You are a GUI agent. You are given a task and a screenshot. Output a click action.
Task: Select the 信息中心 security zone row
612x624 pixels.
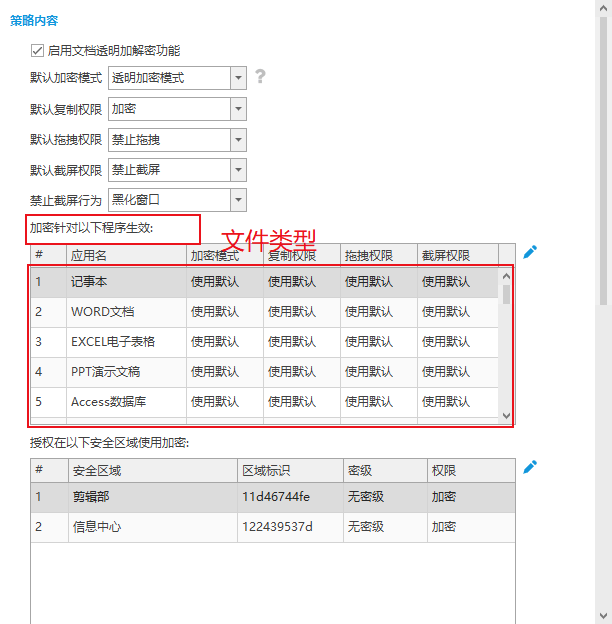tap(95, 527)
